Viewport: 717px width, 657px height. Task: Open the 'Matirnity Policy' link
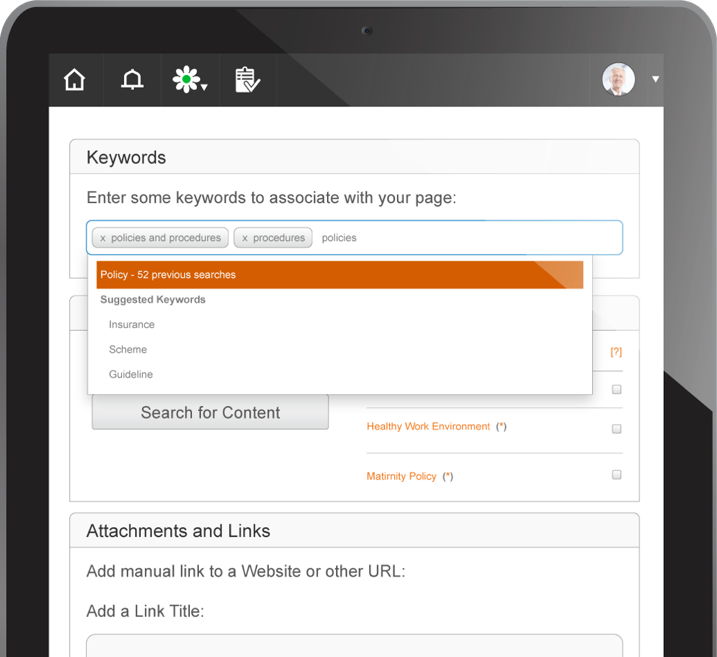(401, 476)
